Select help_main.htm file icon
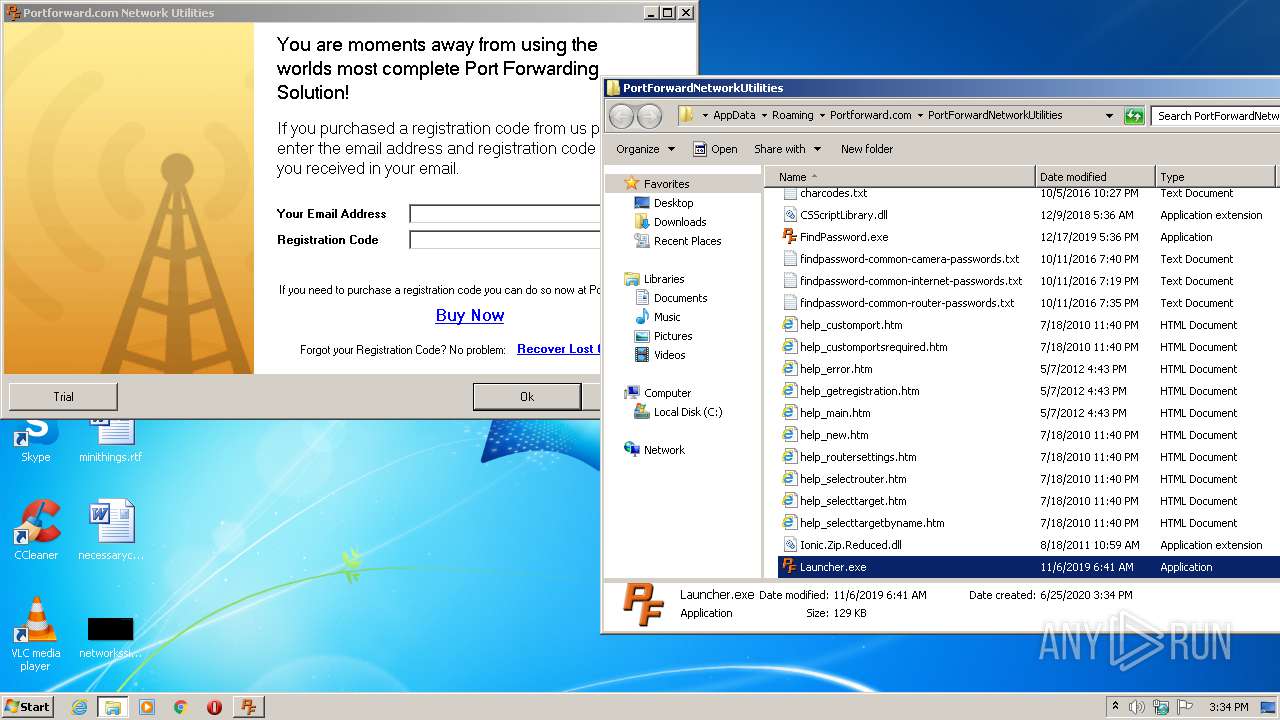Screen dimensions: 1280x720 click(x=789, y=413)
